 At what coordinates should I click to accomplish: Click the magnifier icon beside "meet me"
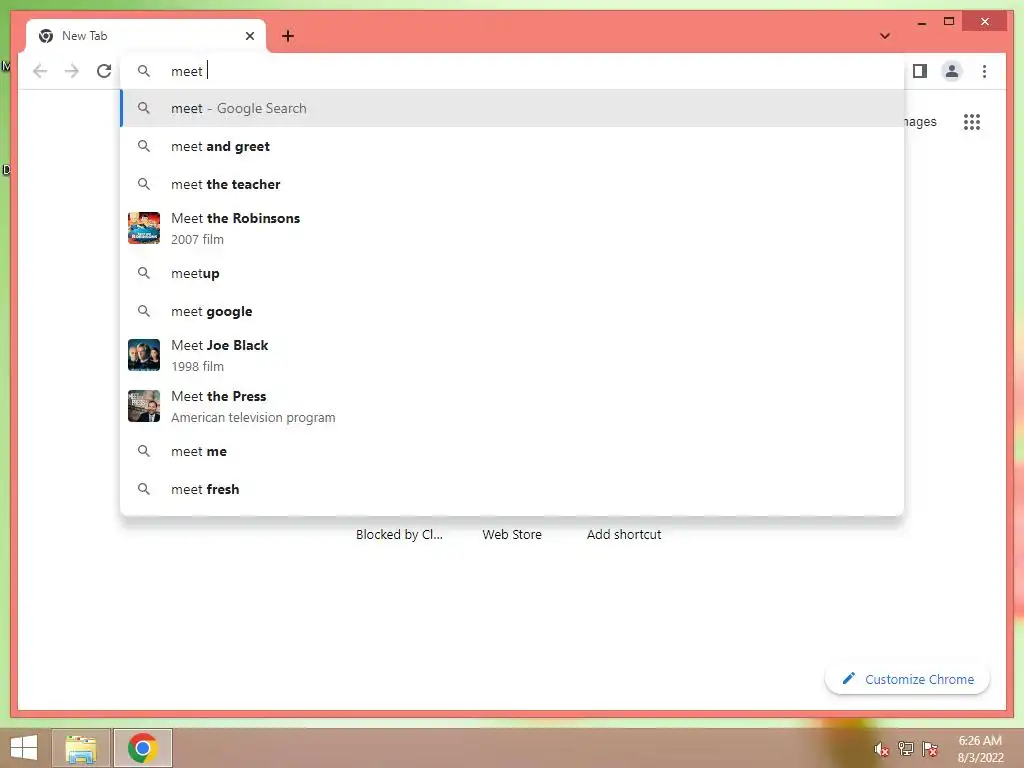click(144, 451)
